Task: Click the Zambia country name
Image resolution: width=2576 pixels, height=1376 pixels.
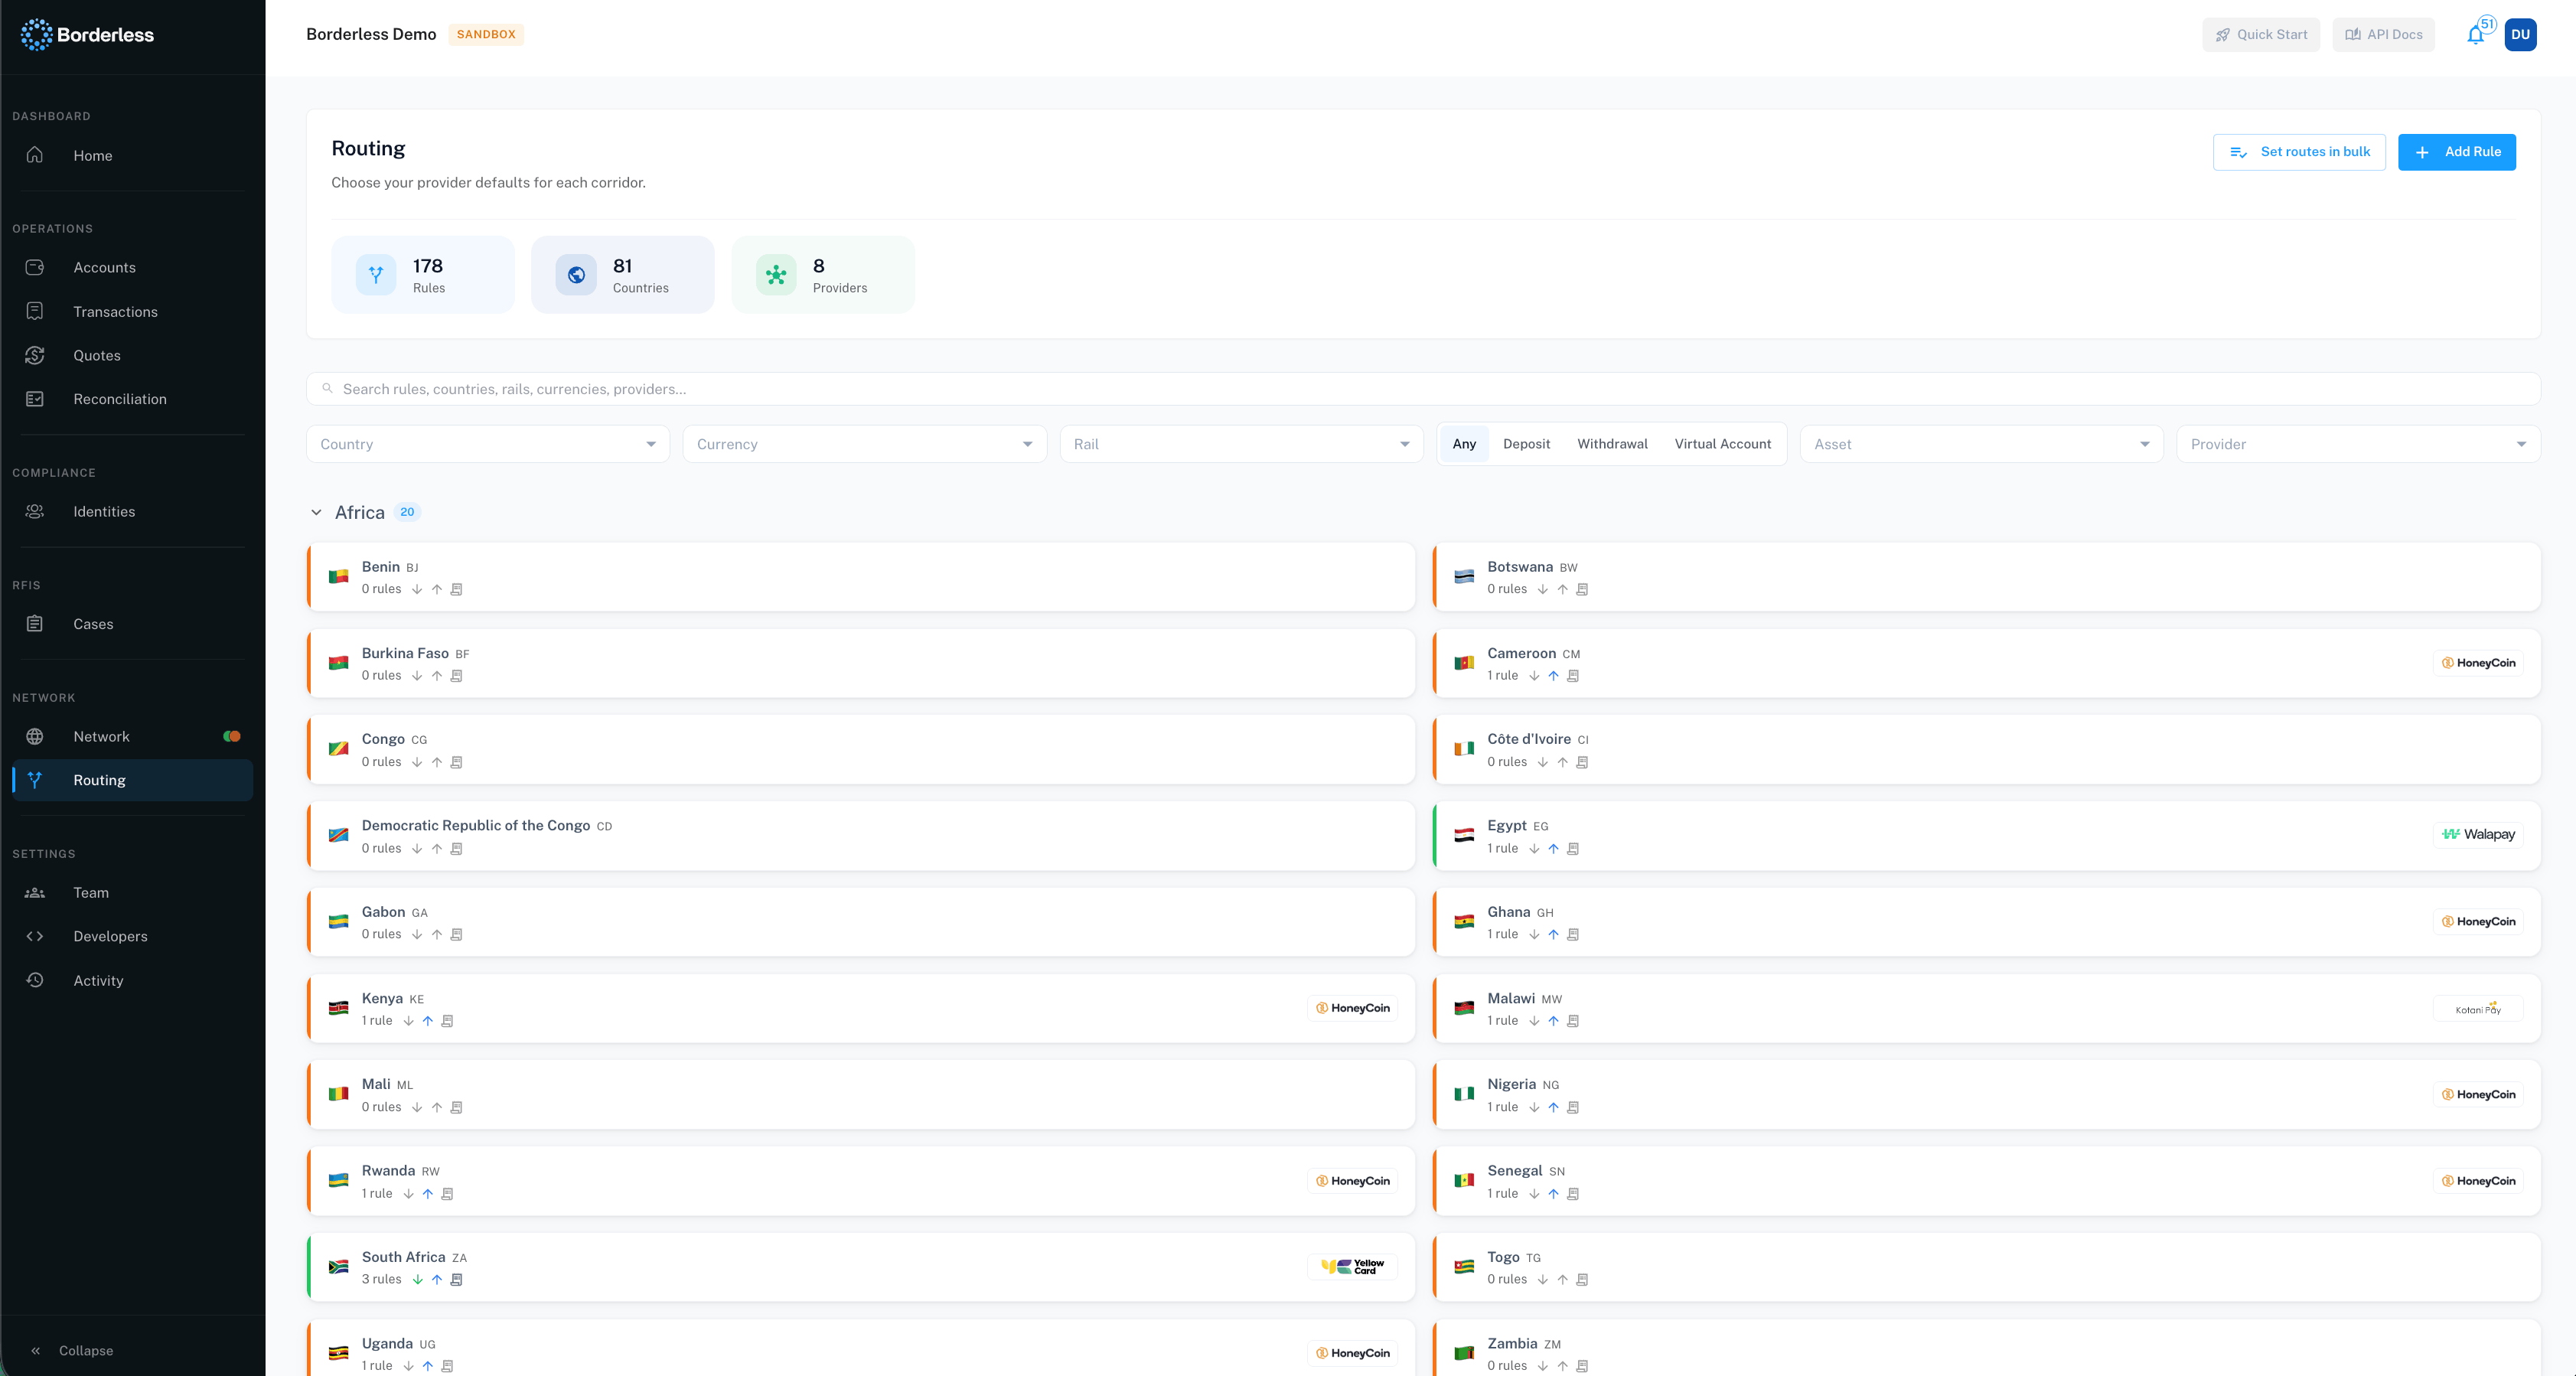Action: pyautogui.click(x=1512, y=1344)
